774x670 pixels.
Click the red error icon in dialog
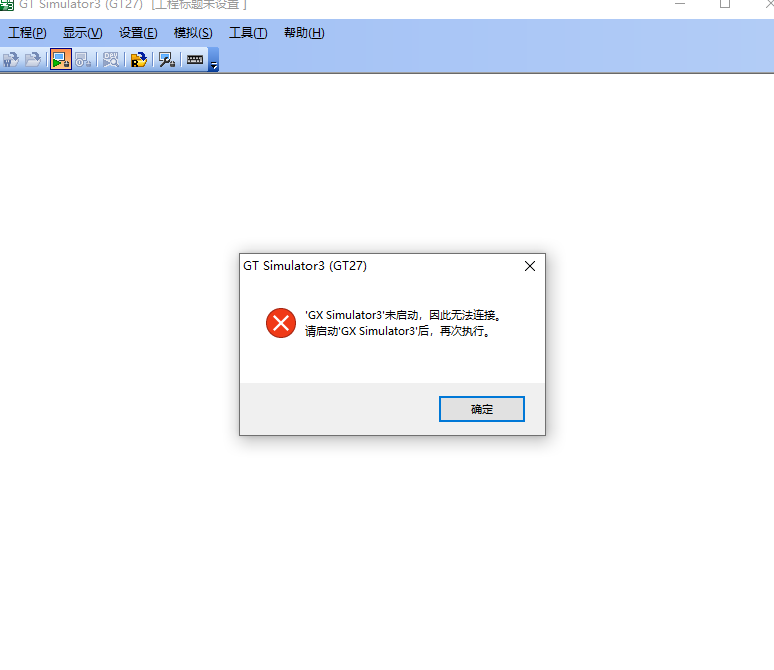[281, 323]
